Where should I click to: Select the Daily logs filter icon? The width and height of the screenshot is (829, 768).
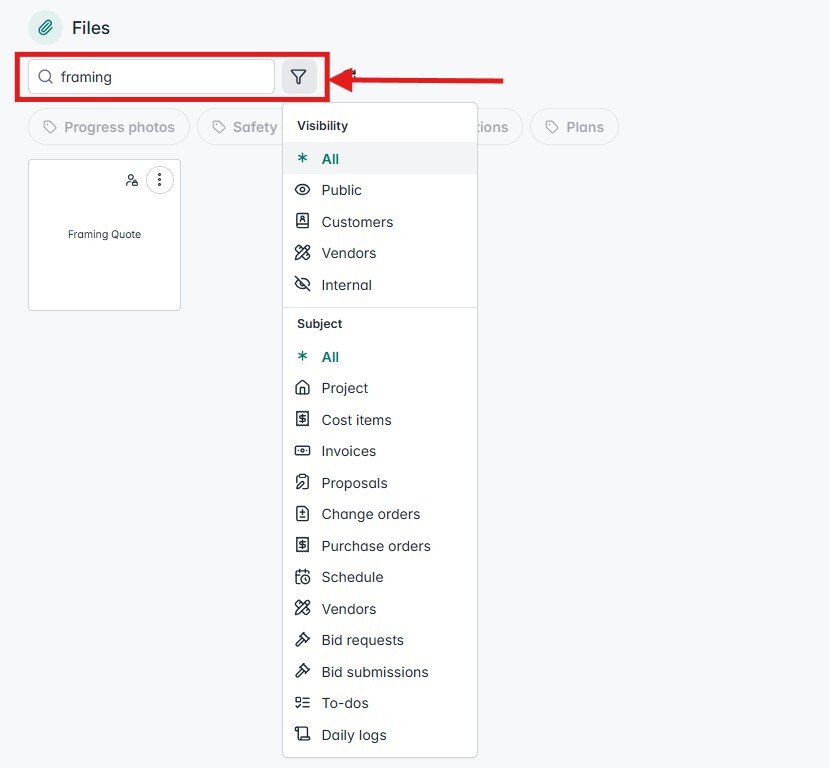click(302, 734)
